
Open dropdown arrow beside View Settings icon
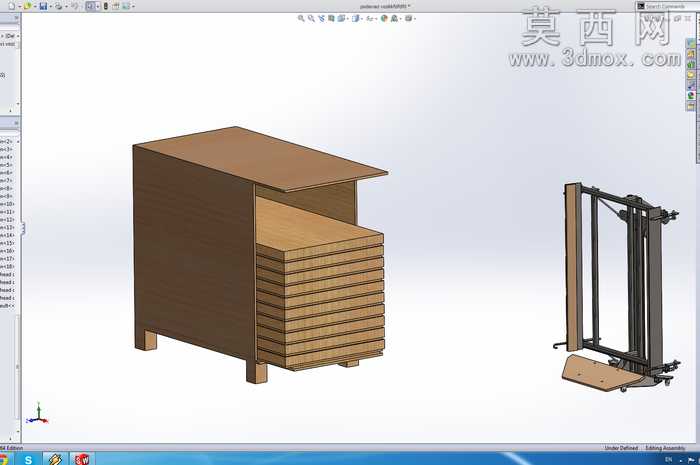point(415,19)
